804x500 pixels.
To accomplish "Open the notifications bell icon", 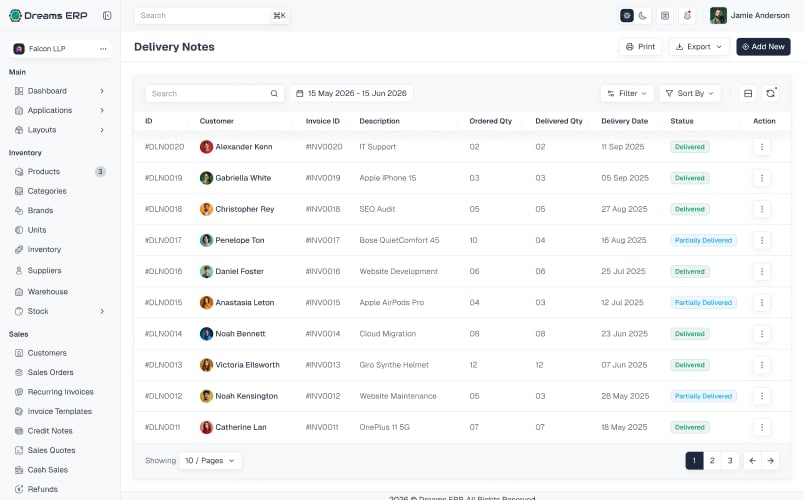I will pos(688,15).
